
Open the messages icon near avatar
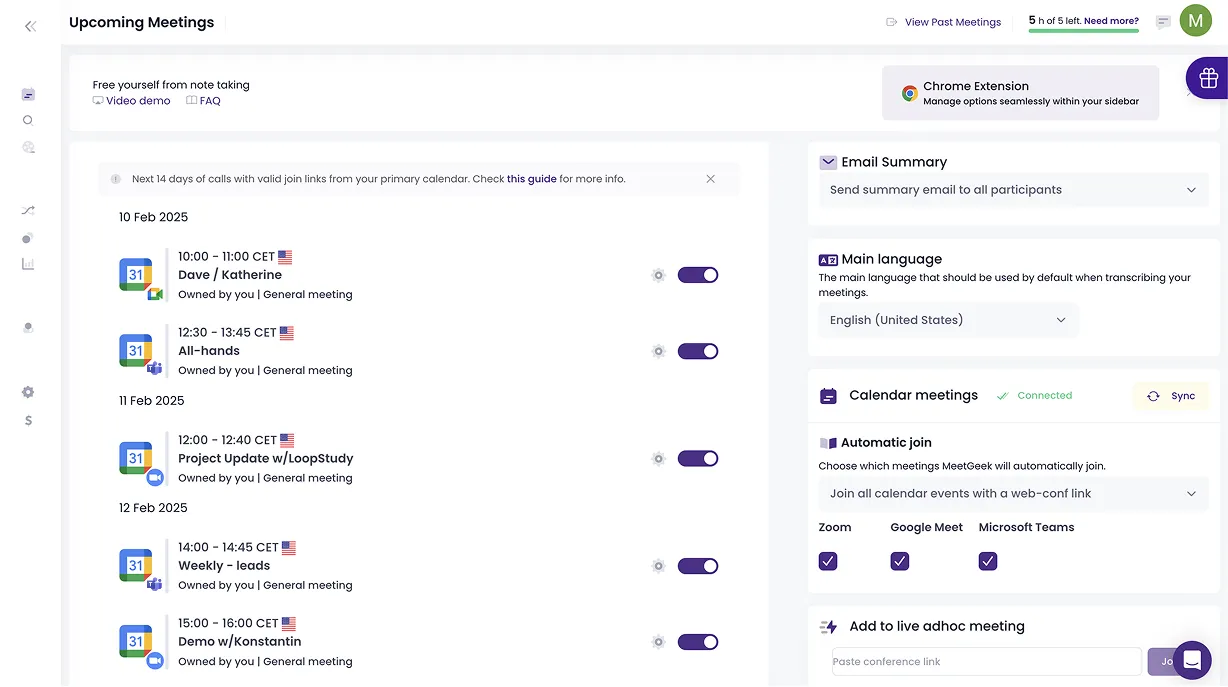1163,22
